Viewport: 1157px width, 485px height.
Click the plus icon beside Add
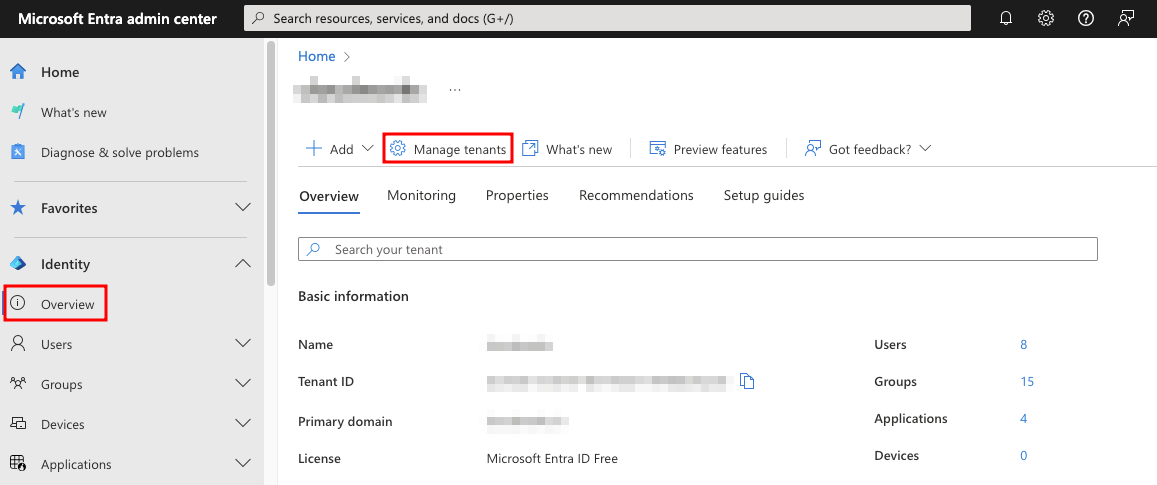pos(314,148)
